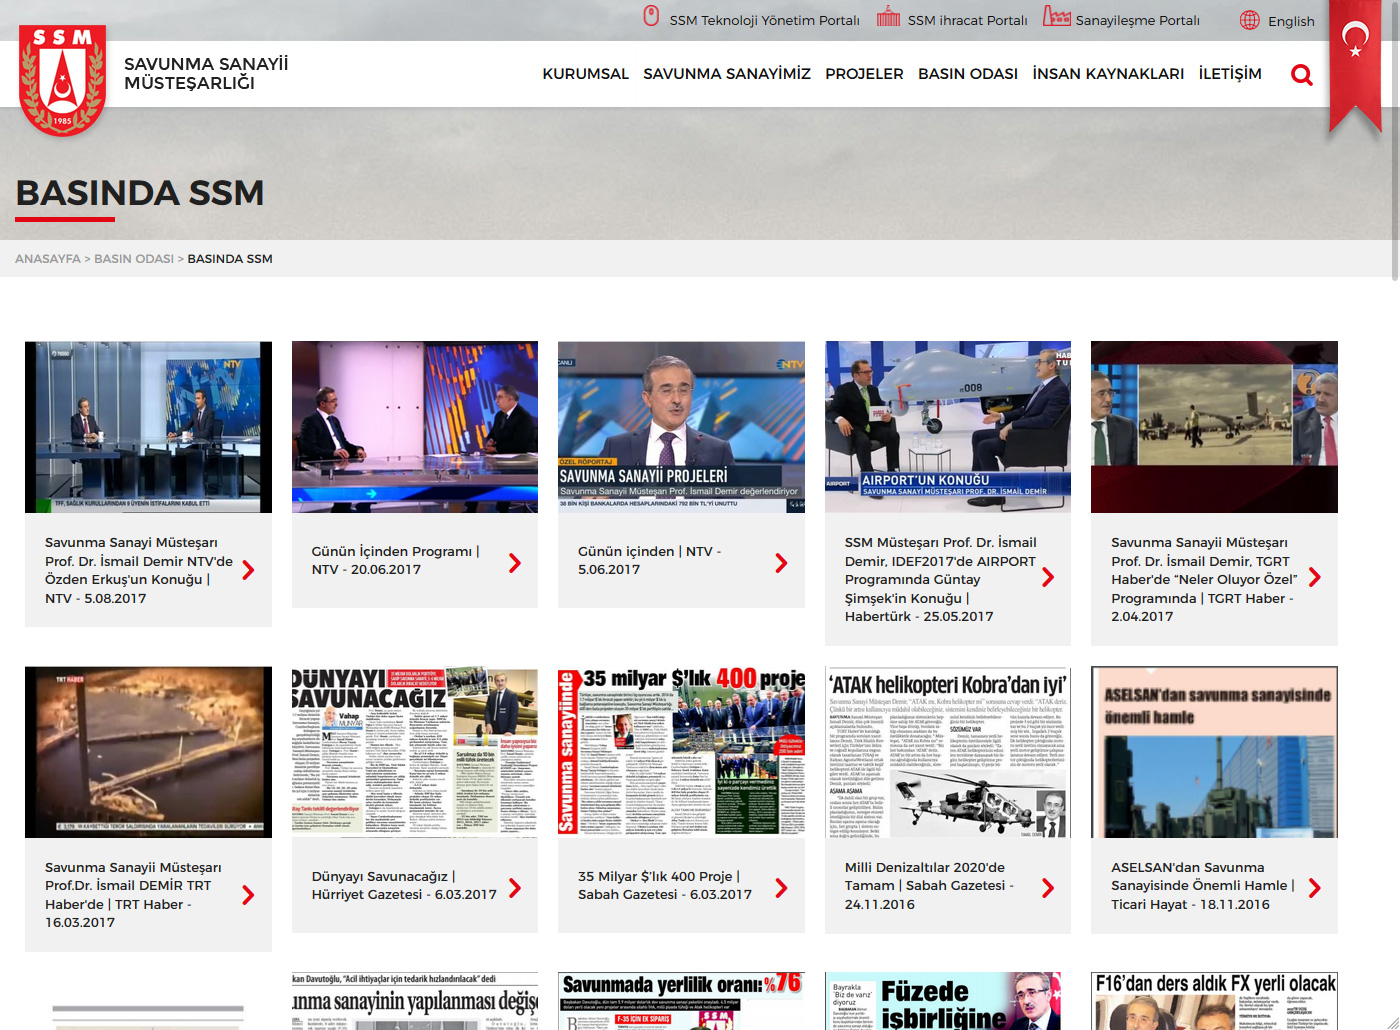Open the KURUMSAL menu
Screen dimensions: 1400x1030
[x=585, y=74]
